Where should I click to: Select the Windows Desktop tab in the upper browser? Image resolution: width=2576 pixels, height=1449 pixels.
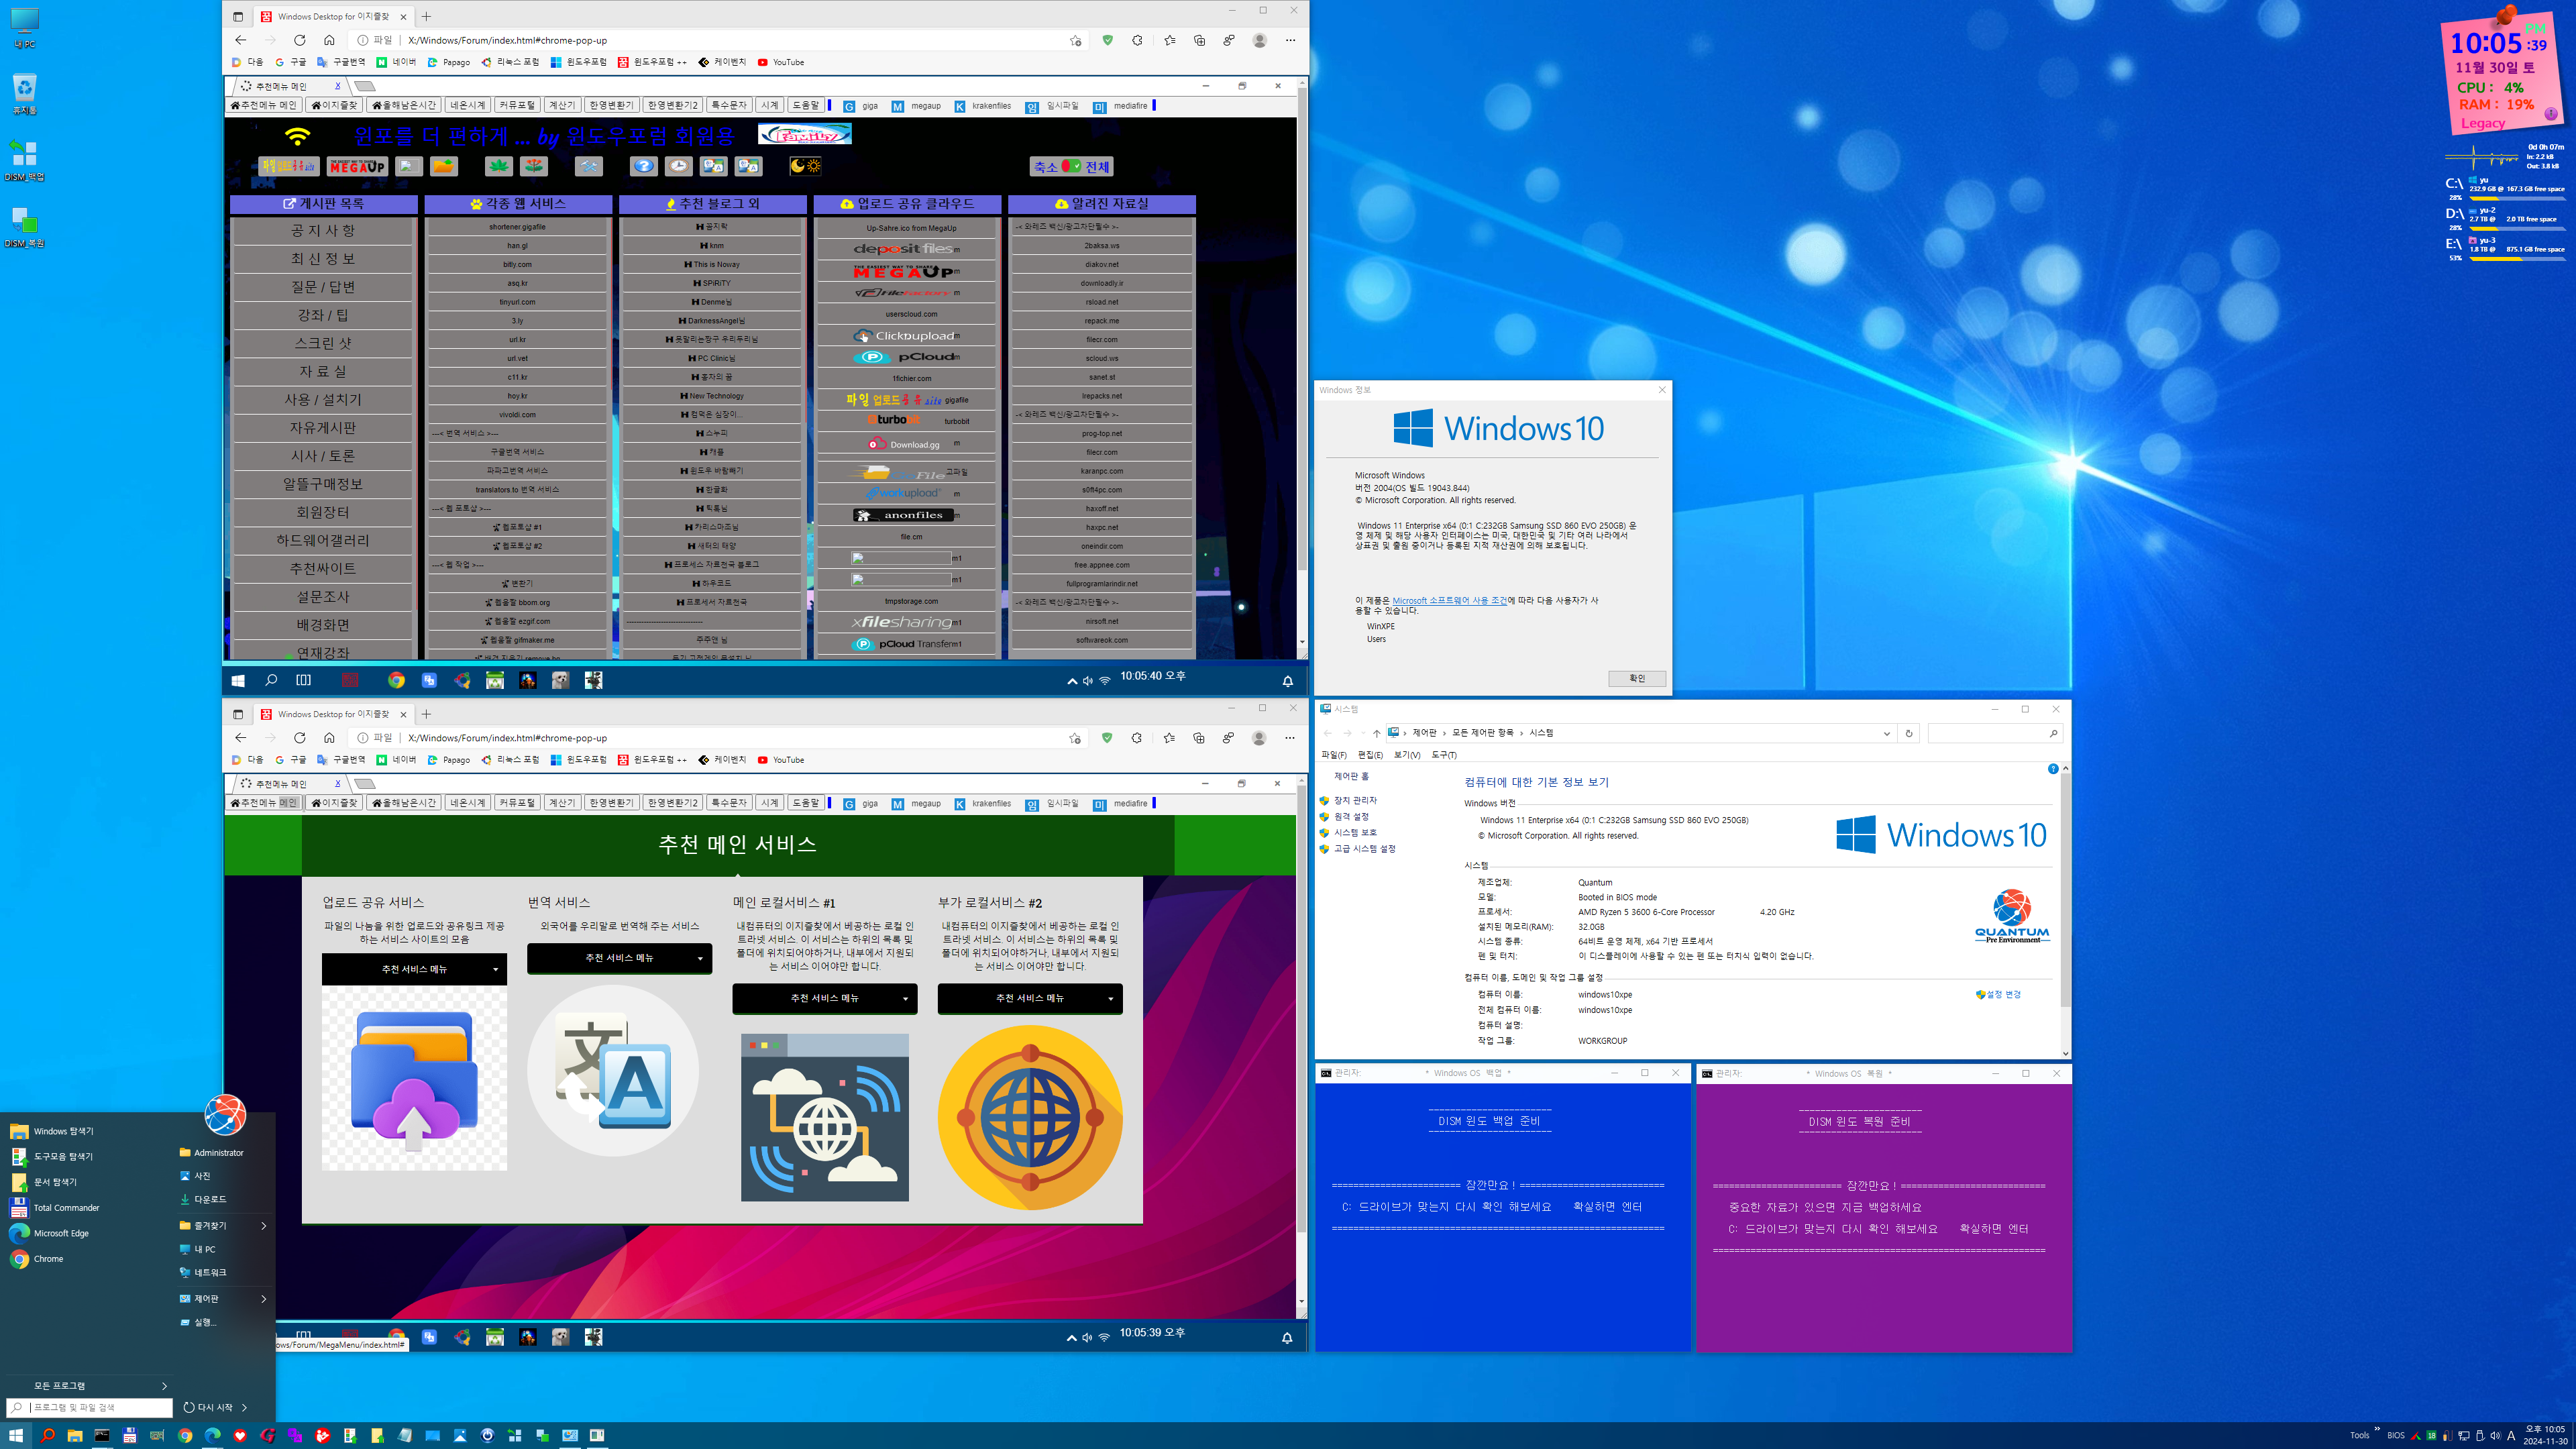tap(333, 16)
